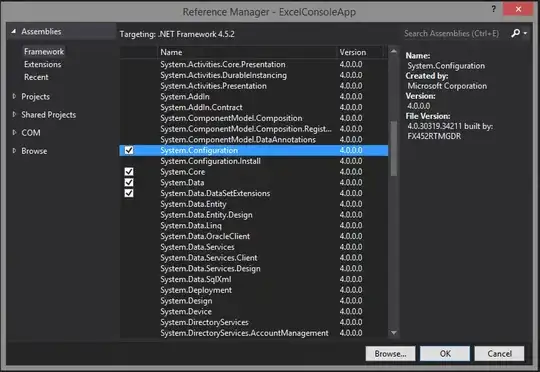Select the Recent category
This screenshot has width=540, height=372.
(36, 77)
